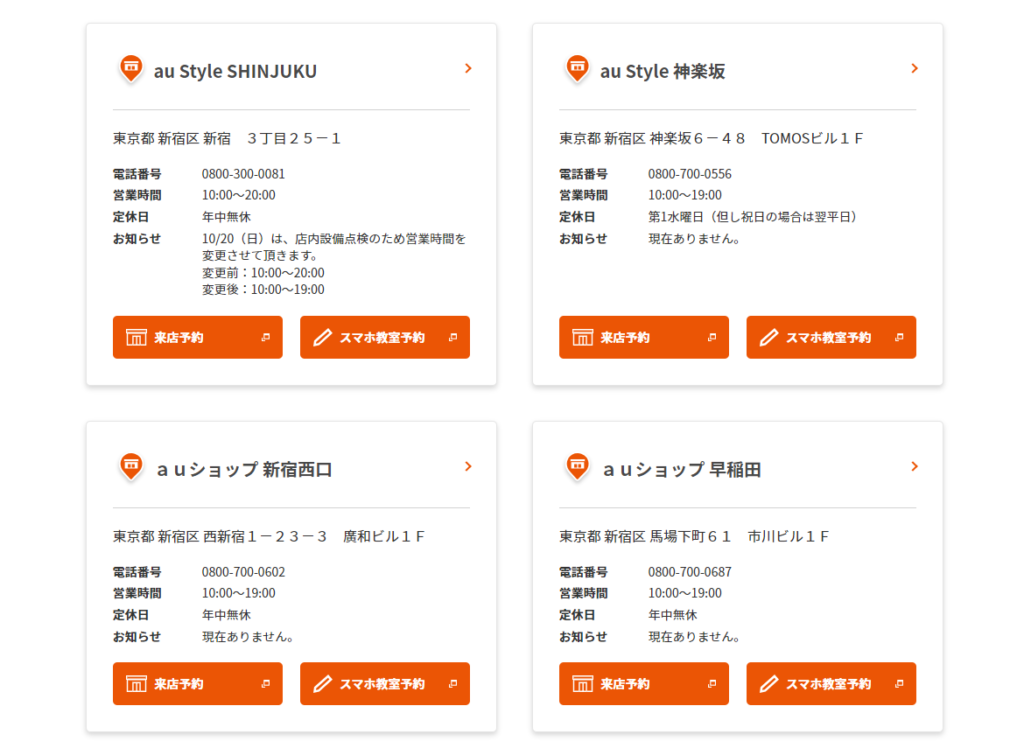Click the shop icon in 早稲田 来店予約 button
1024x755 pixels.
(583, 684)
